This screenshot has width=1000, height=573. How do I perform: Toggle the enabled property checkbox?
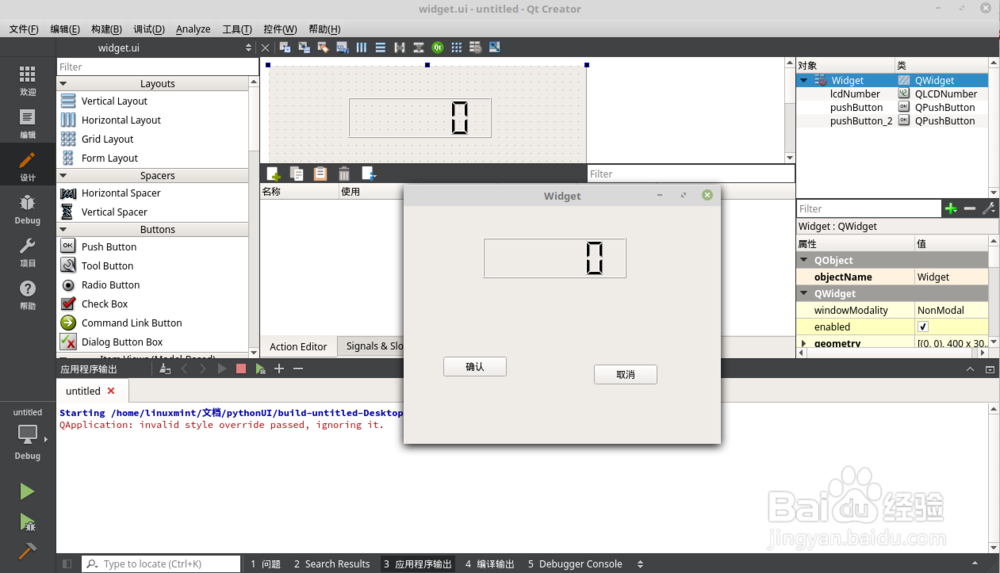923,327
